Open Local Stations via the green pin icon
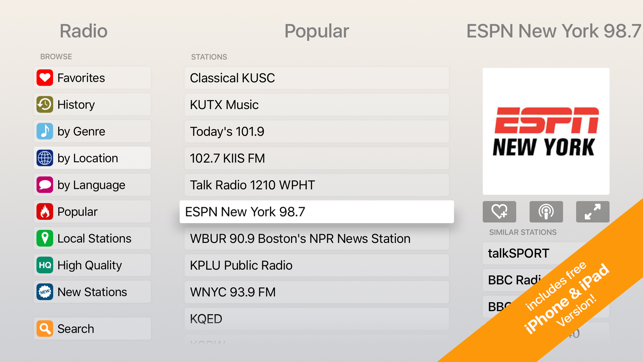This screenshot has height=362, width=643. coord(45,238)
